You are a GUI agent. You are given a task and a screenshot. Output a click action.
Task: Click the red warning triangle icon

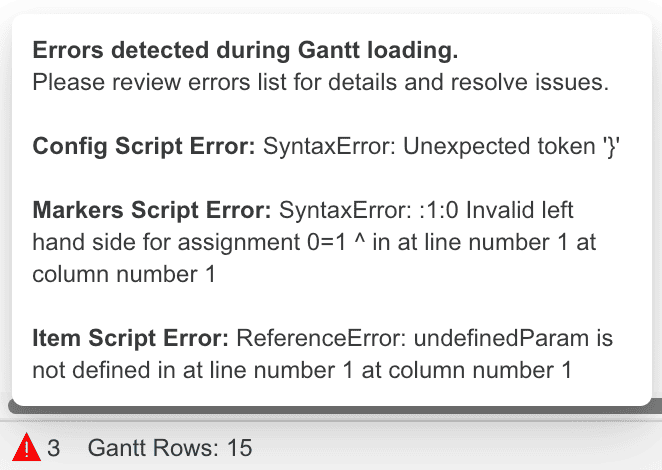pyautogui.click(x=27, y=447)
